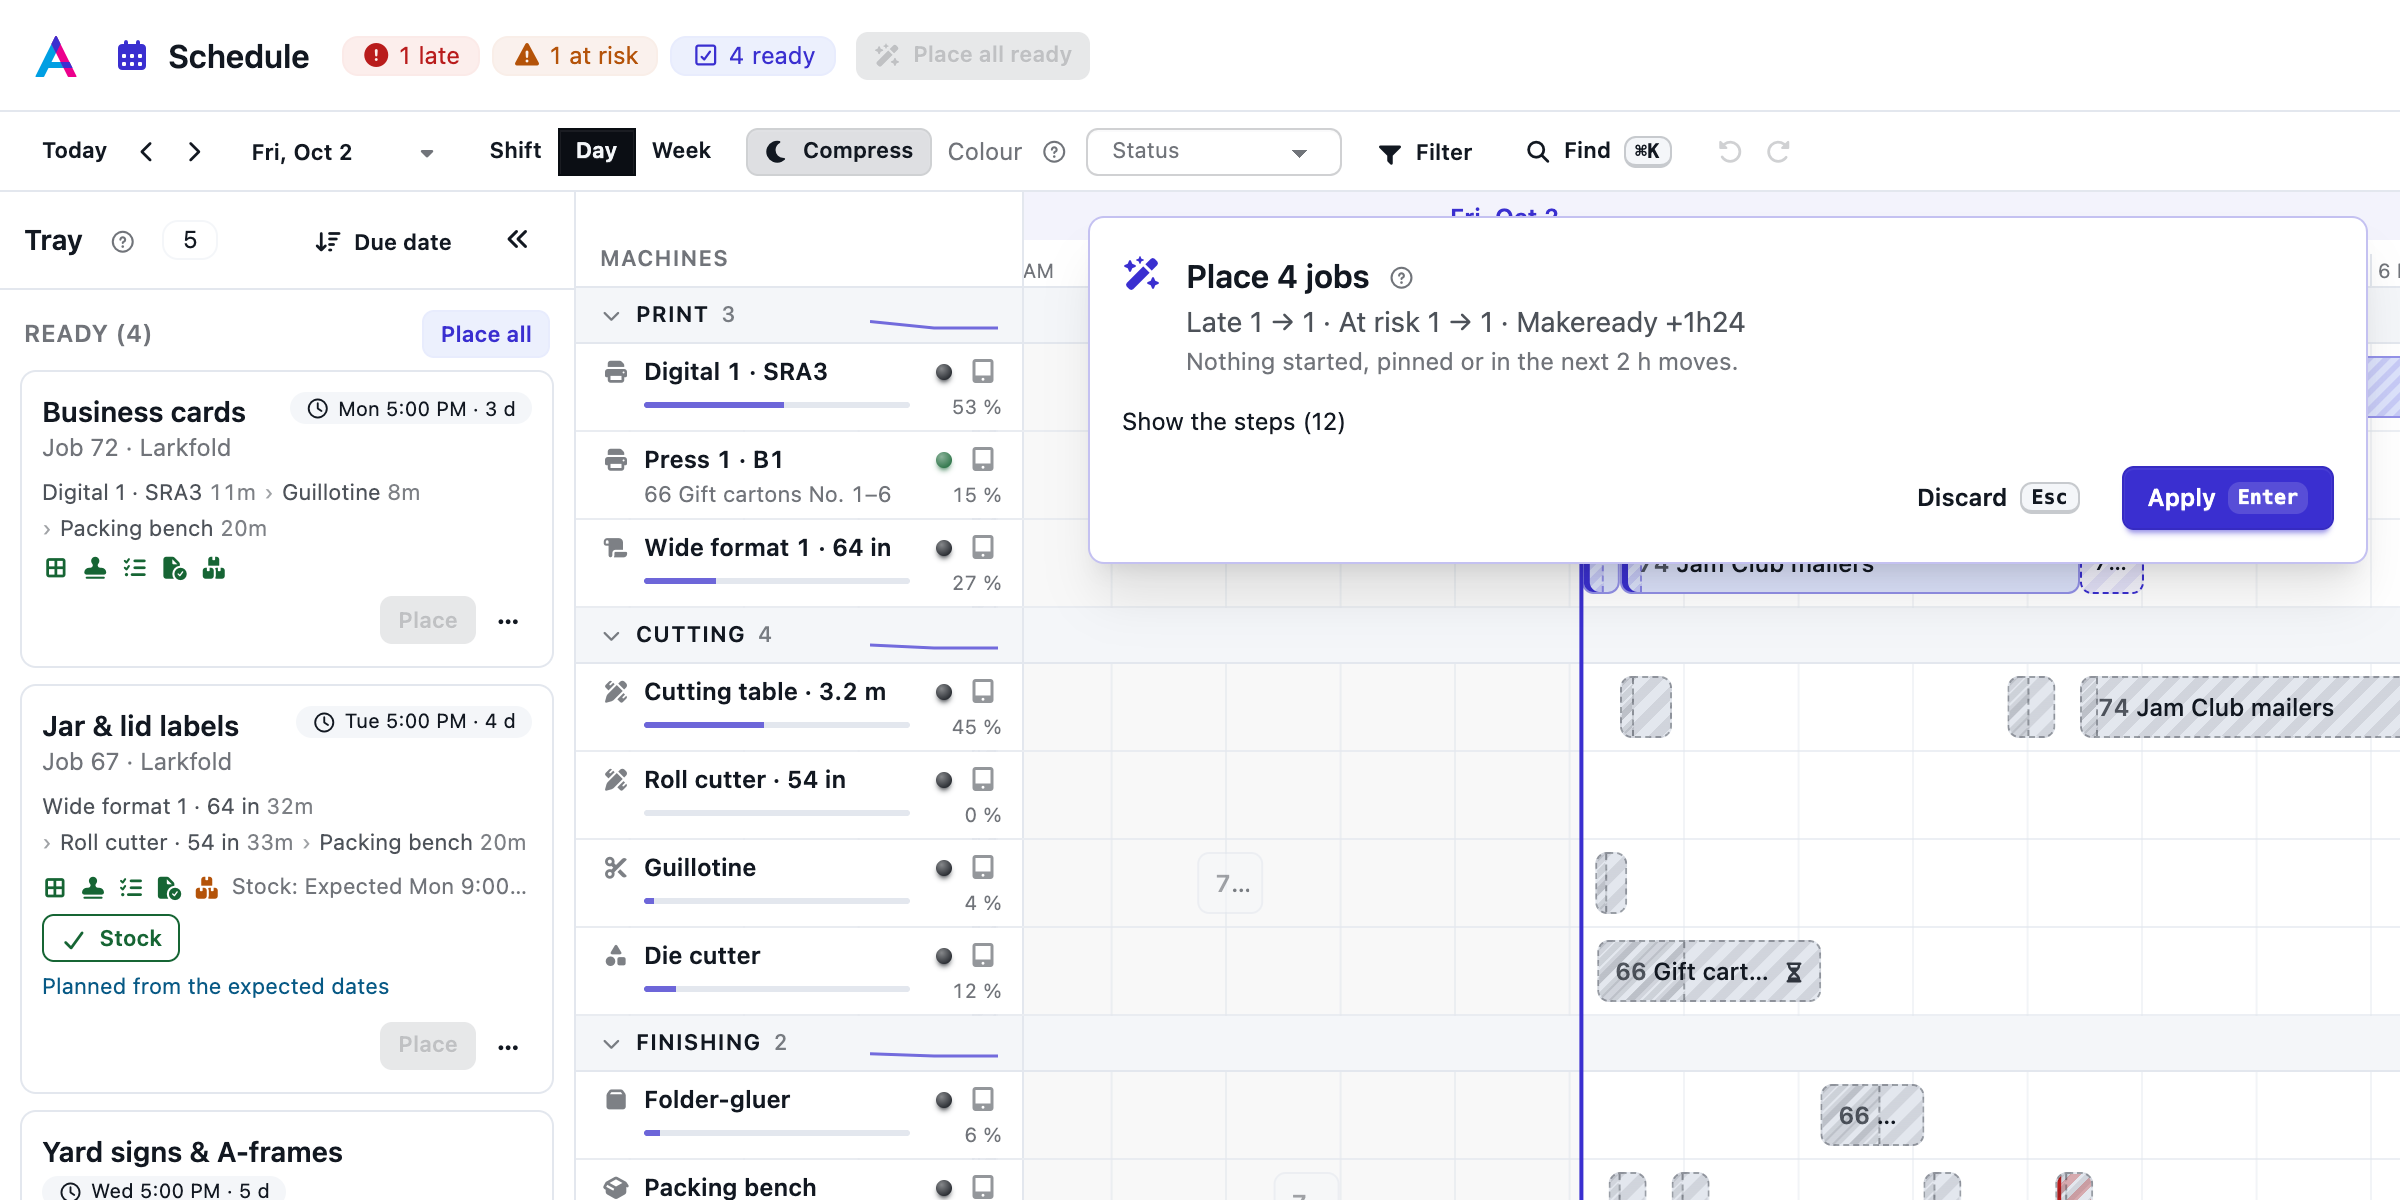Image resolution: width=2400 pixels, height=1200 pixels.
Task: Click Digital 1 SRA3 utilisation bar
Action: (x=776, y=405)
